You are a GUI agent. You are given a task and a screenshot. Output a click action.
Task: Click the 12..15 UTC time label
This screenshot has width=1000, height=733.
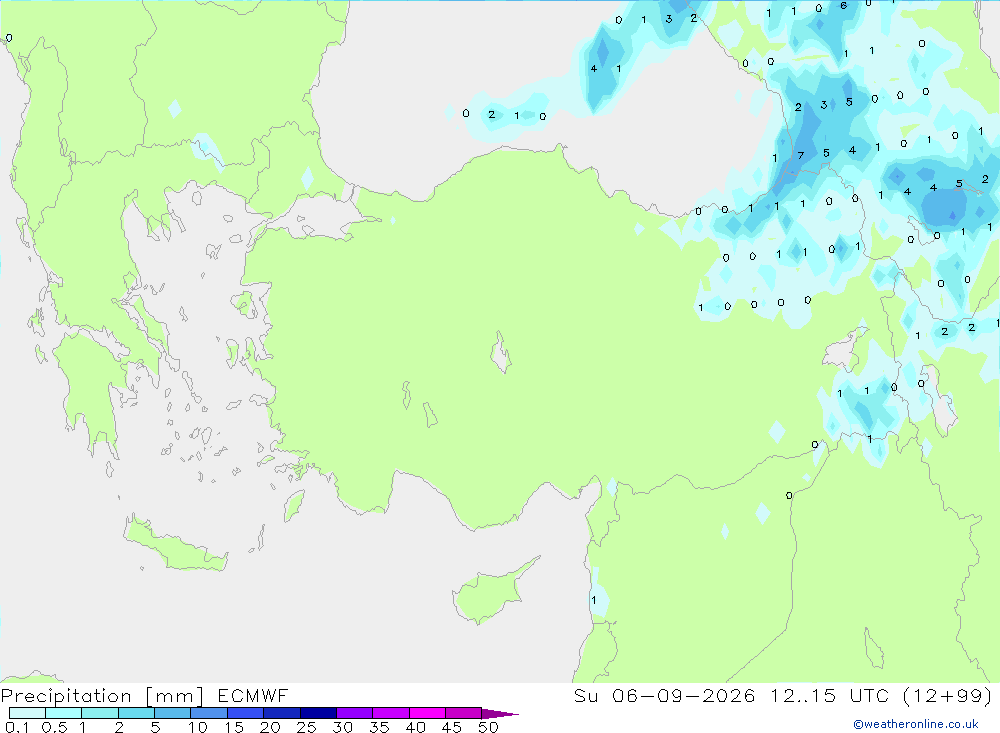[x=828, y=695]
